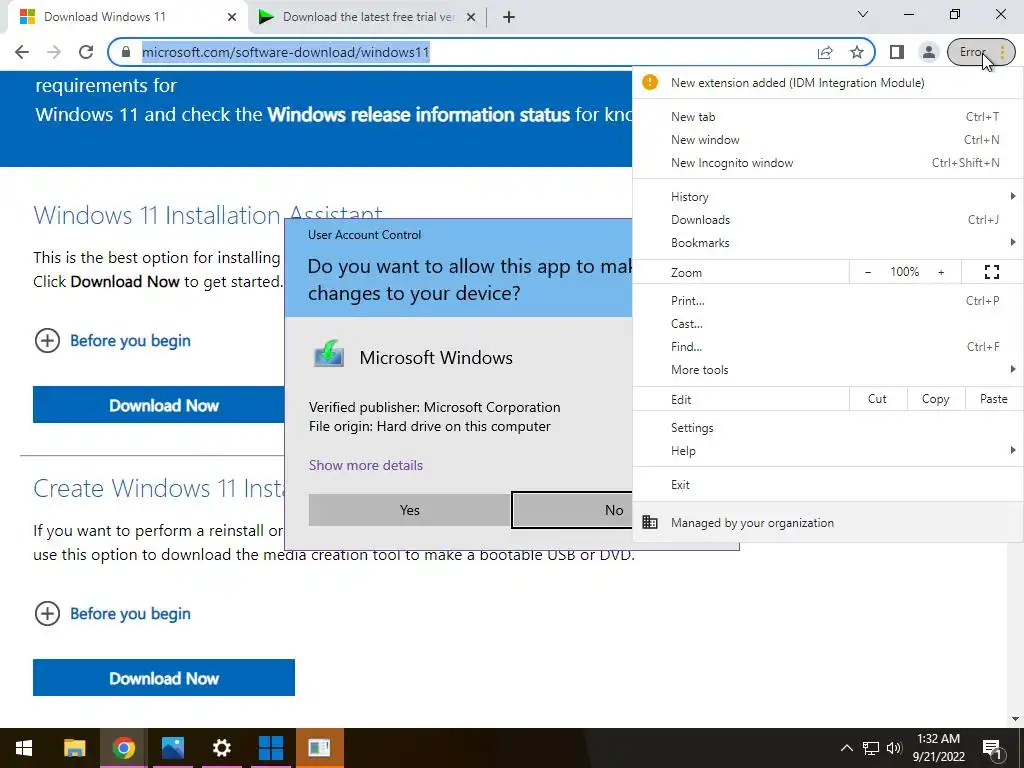Click the orange taskbar app icon
Screen dimensions: 1024x768
coord(319,748)
